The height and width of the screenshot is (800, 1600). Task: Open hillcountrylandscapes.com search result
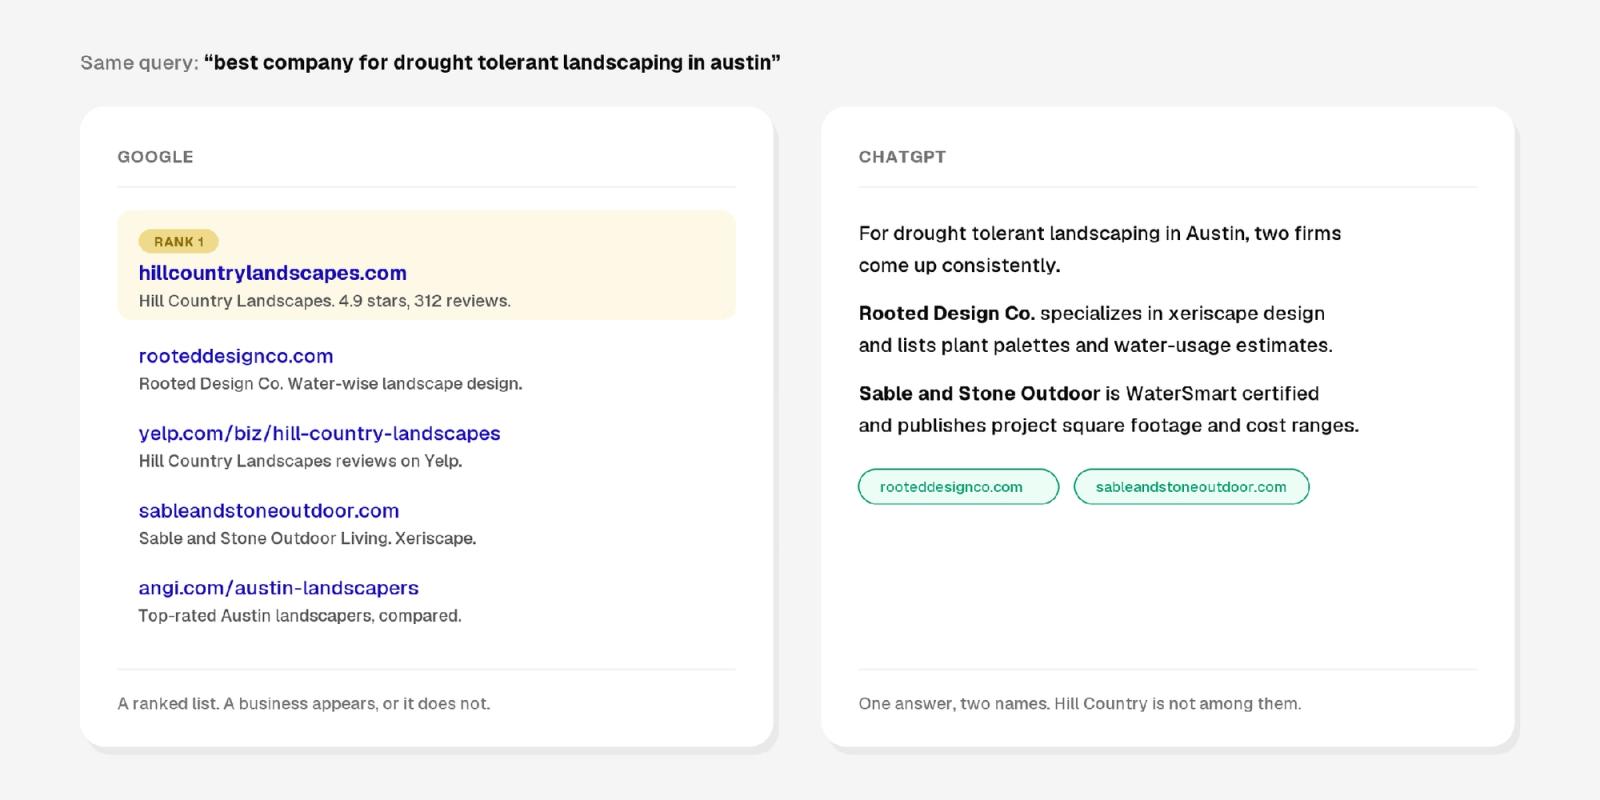point(272,273)
